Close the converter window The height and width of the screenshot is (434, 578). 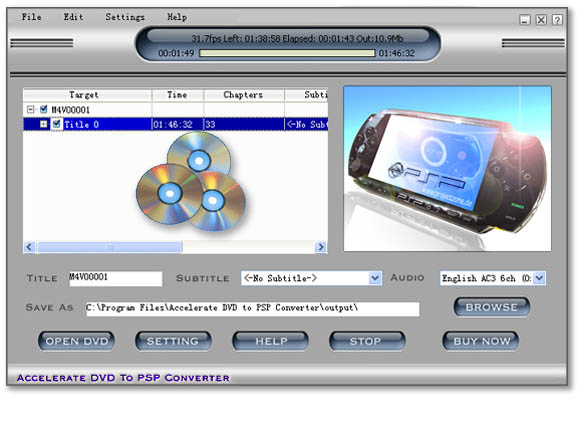[541, 20]
